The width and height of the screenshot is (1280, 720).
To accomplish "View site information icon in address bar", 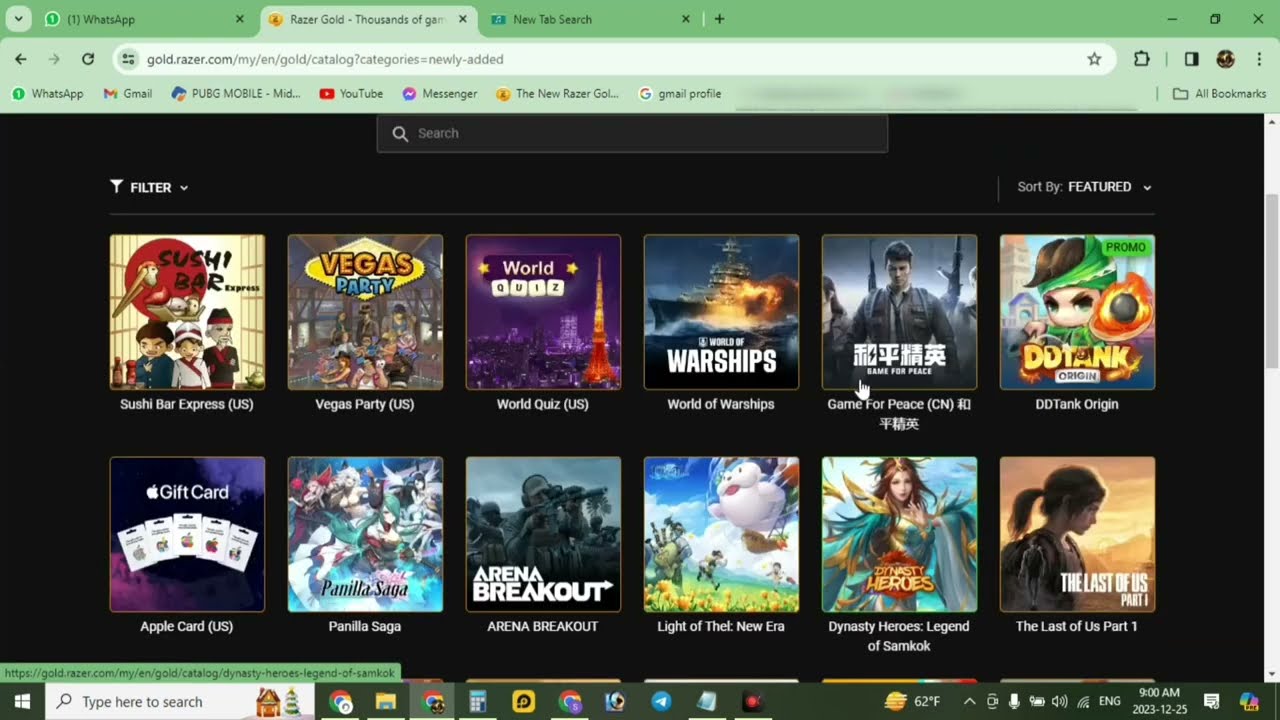I will point(128,59).
